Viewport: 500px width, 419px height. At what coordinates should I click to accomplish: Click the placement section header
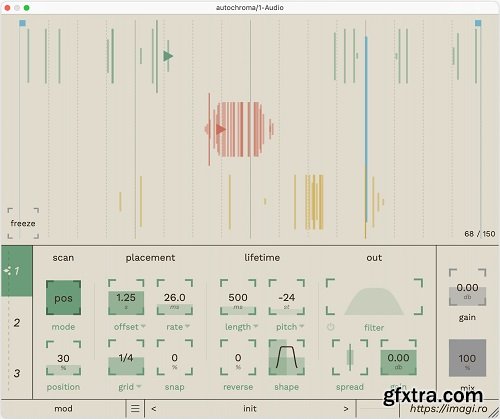tap(150, 258)
